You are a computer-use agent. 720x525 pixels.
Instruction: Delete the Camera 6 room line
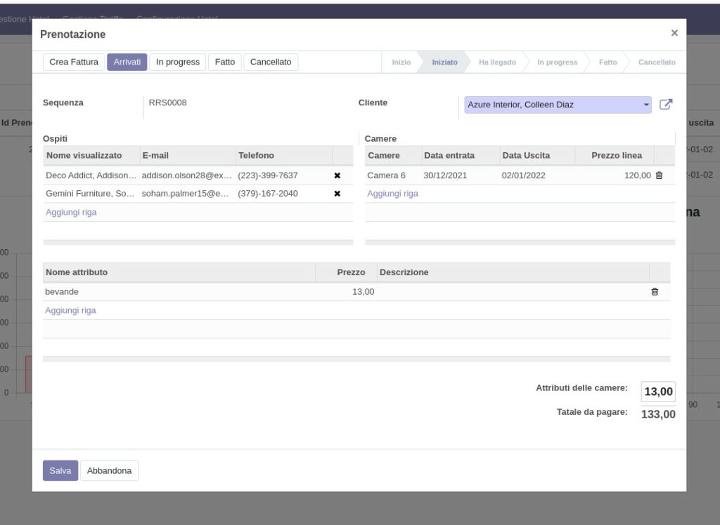coord(658,175)
